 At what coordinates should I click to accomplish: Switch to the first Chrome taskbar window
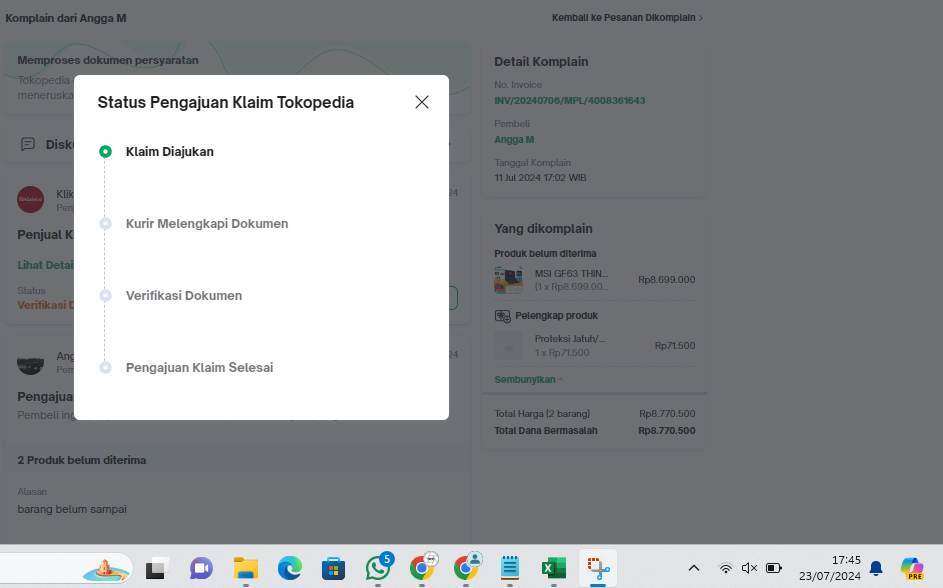pos(422,568)
